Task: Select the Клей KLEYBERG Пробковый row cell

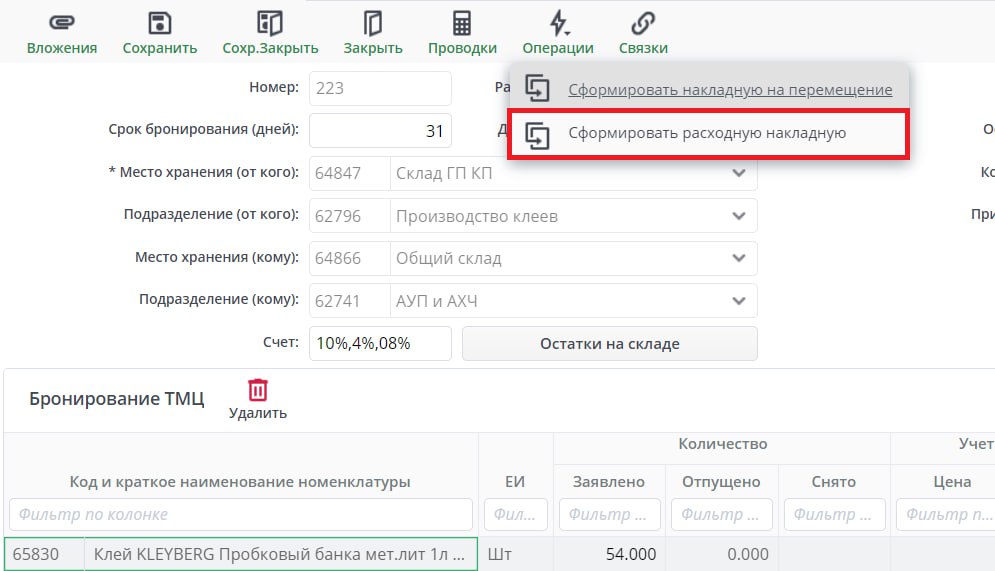Action: [280, 554]
